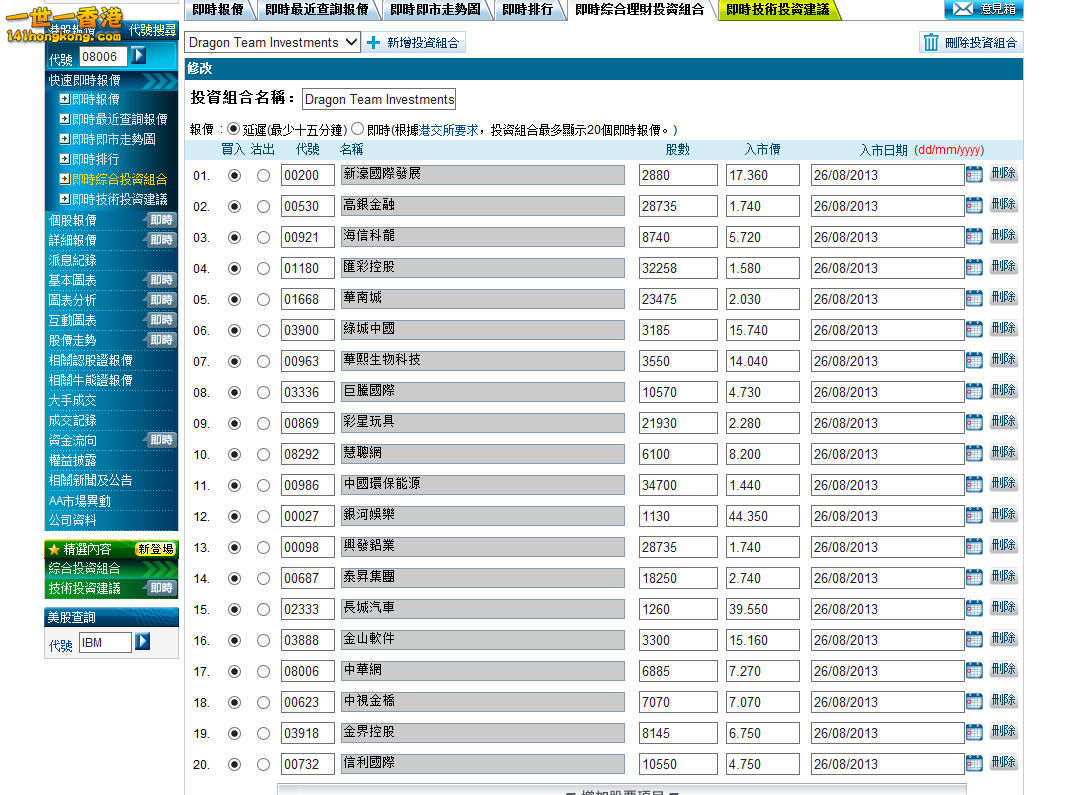Switch to the 即時即市走勢圖 tab
Viewport: 1084px width, 795px height.
pyautogui.click(x=435, y=9)
